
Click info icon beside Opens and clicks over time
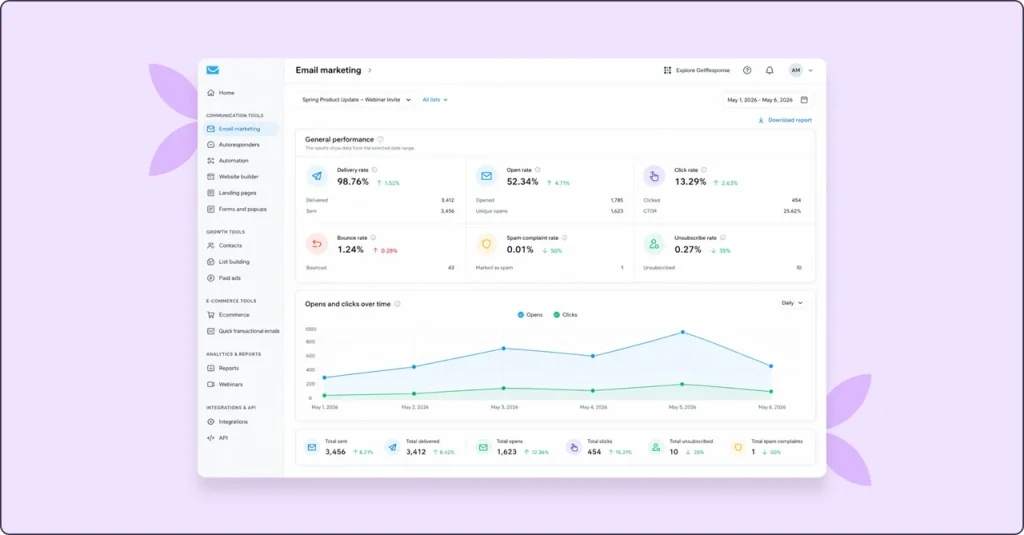click(397, 304)
